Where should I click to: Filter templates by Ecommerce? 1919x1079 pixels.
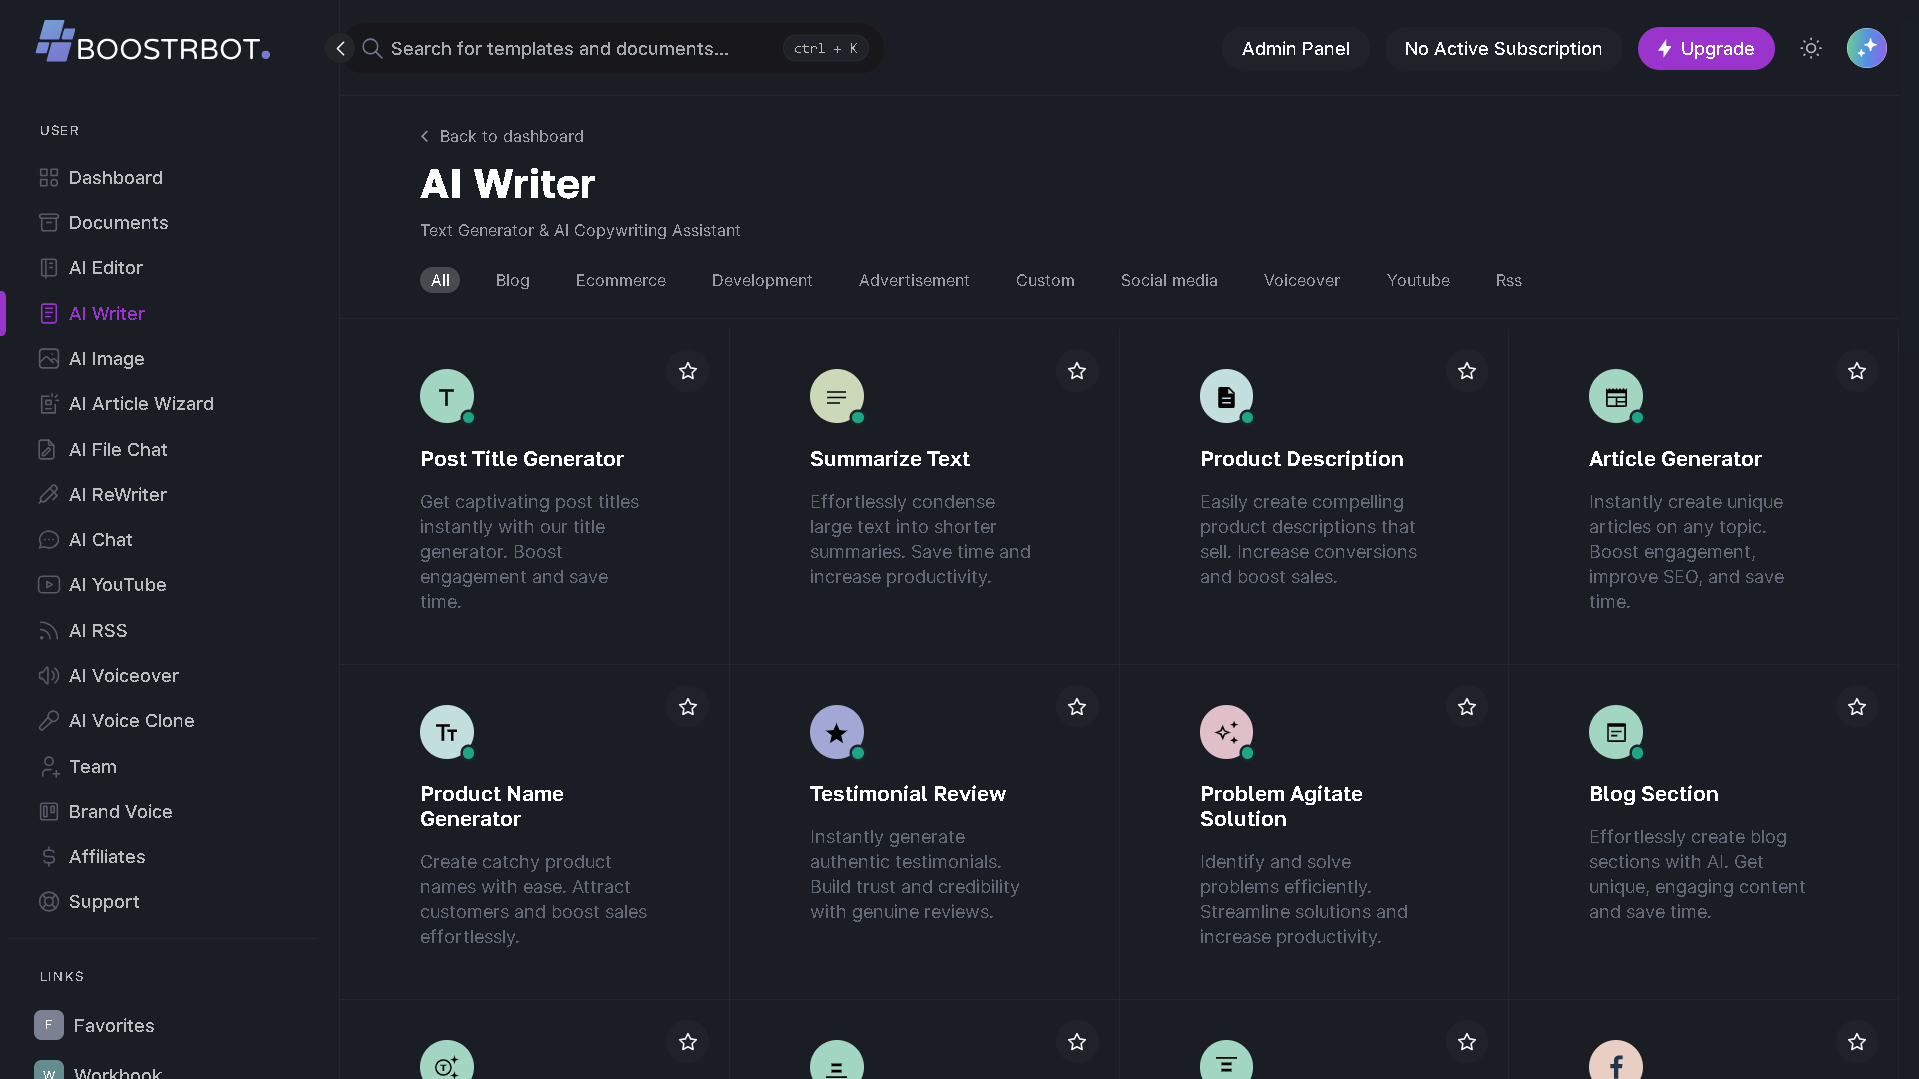tap(621, 281)
